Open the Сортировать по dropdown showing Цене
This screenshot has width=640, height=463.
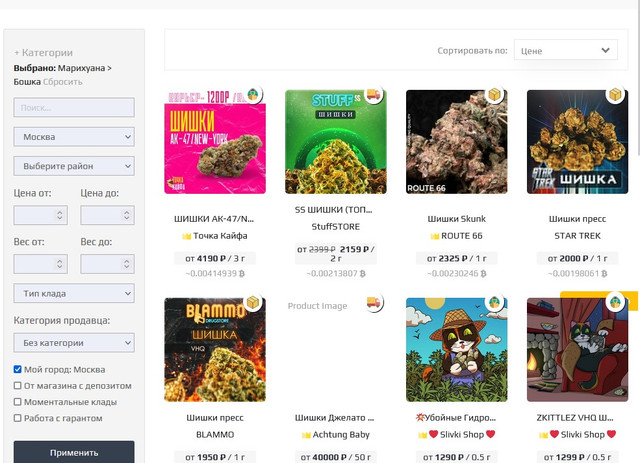pos(566,50)
